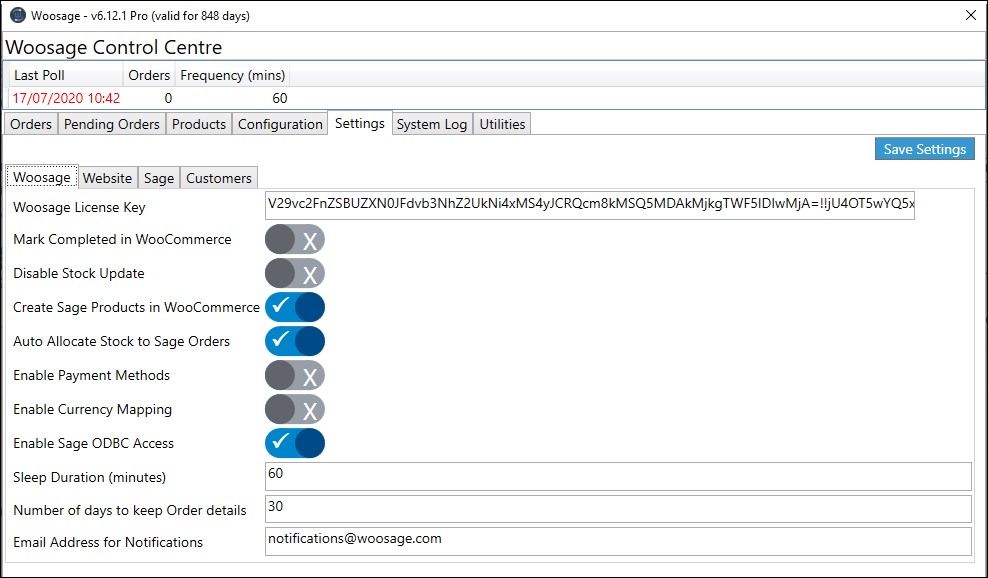Turn off Auto Allocate Stock to Sage Orders
The height and width of the screenshot is (578, 988).
(295, 342)
